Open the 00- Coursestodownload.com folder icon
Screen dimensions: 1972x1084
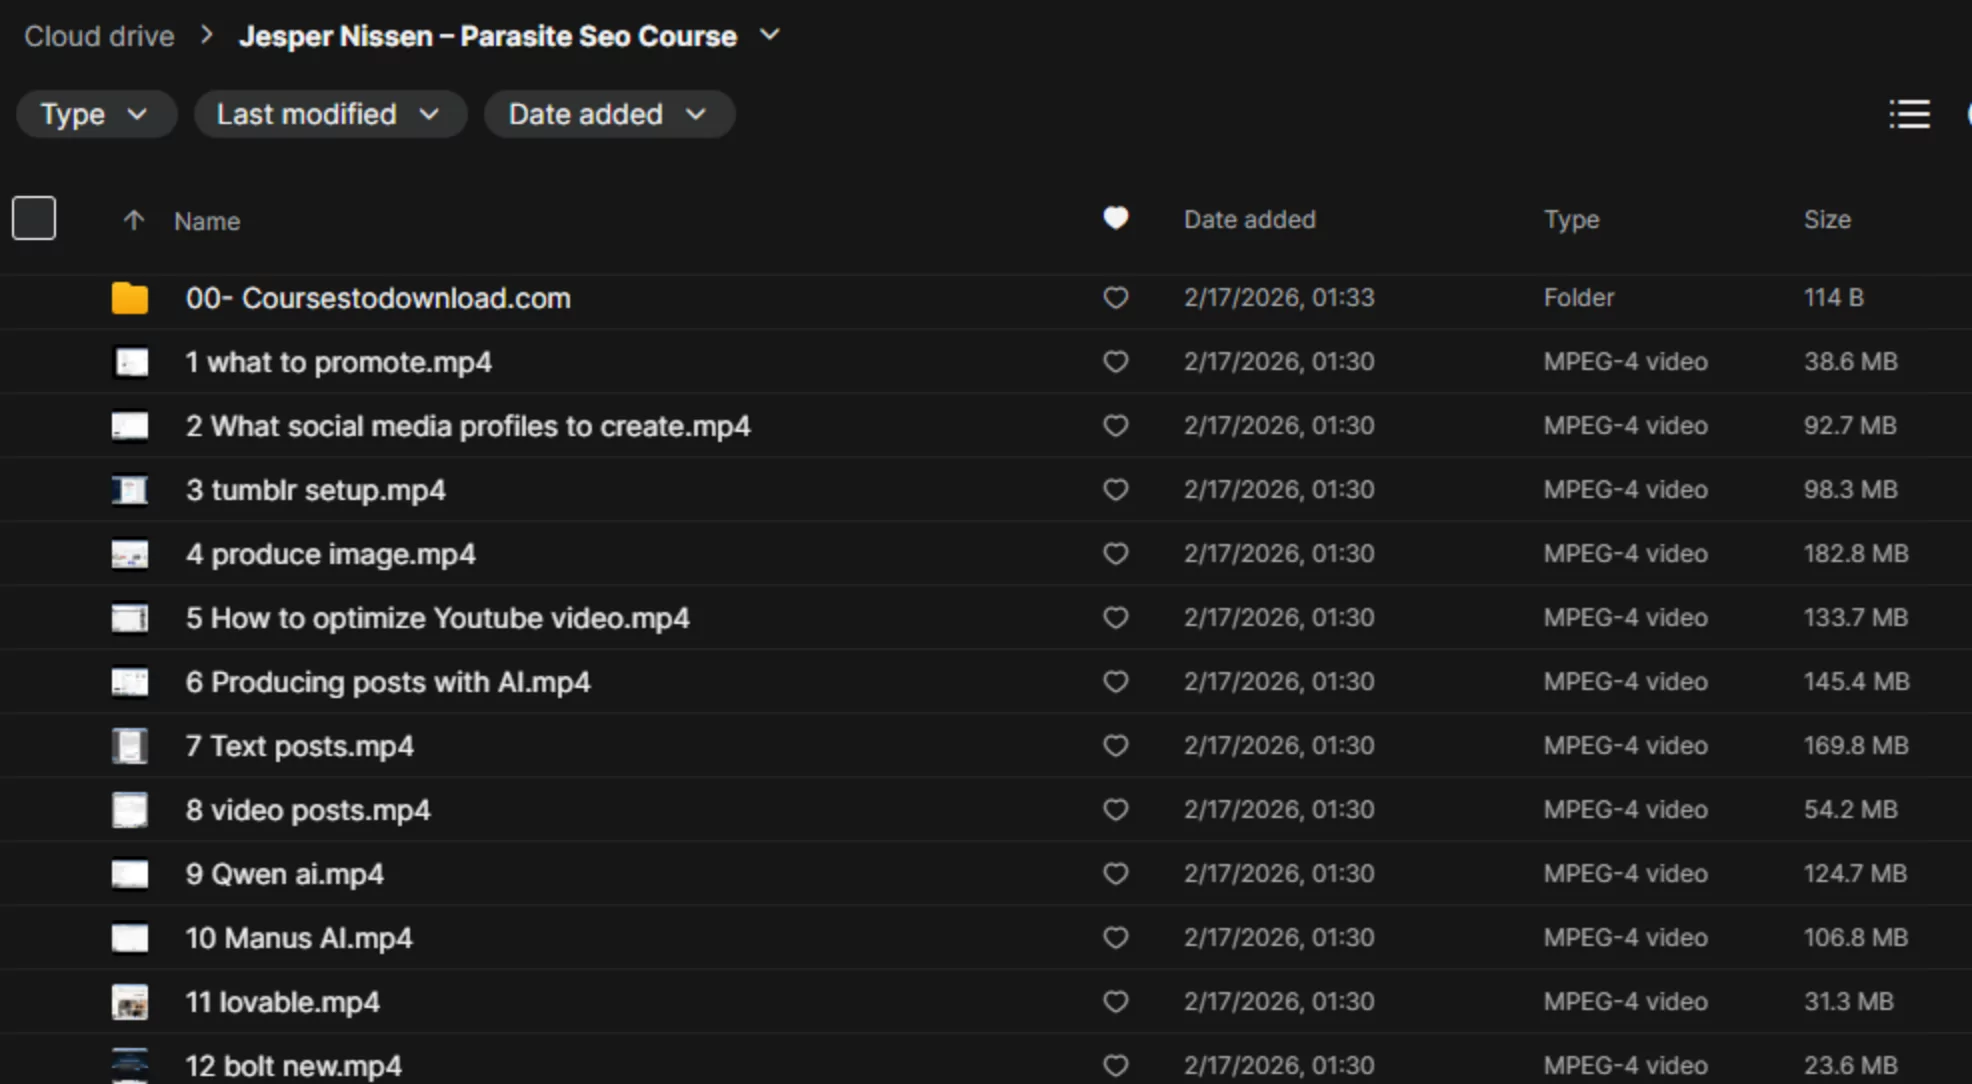tap(130, 298)
